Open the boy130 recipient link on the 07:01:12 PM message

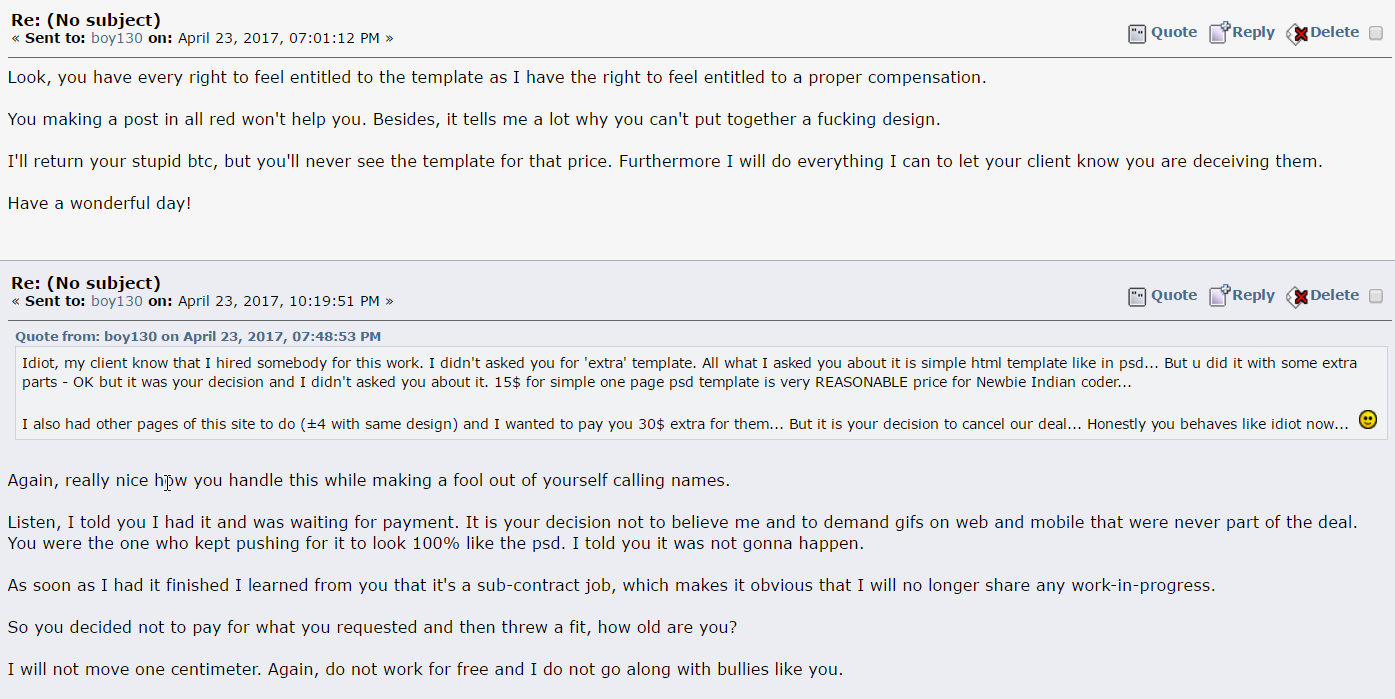(117, 38)
